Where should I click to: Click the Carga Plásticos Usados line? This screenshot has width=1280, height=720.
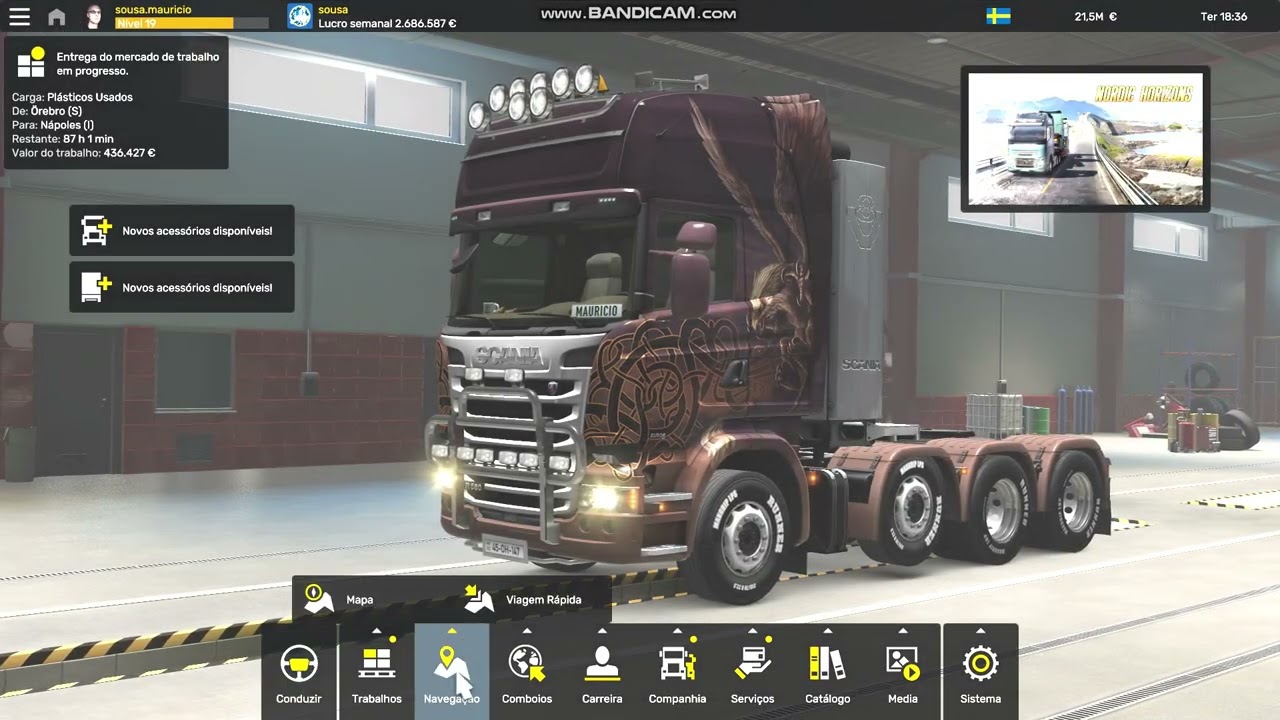[x=72, y=97]
